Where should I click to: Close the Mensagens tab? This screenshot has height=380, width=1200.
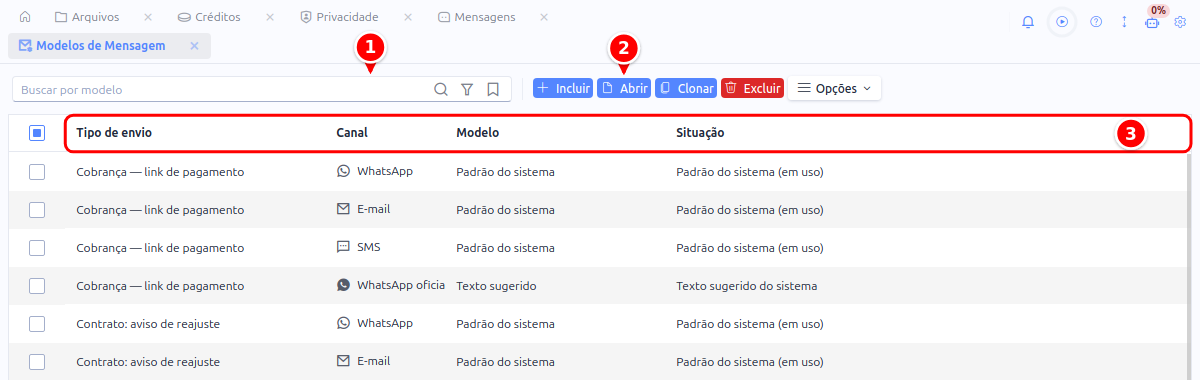[x=543, y=18]
